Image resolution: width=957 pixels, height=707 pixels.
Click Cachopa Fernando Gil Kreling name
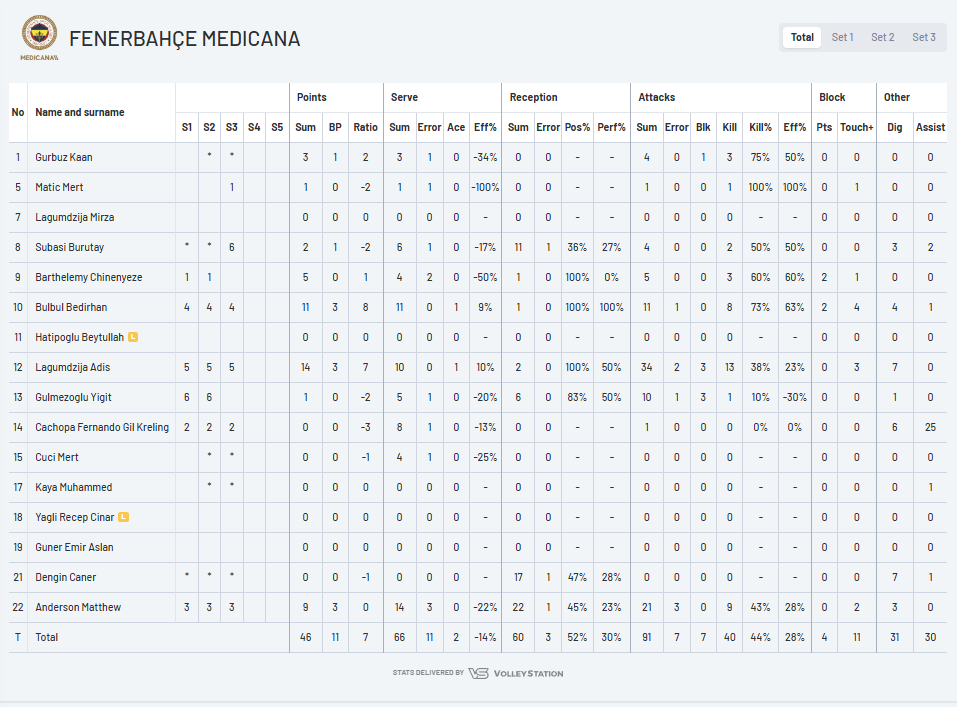[x=102, y=427]
